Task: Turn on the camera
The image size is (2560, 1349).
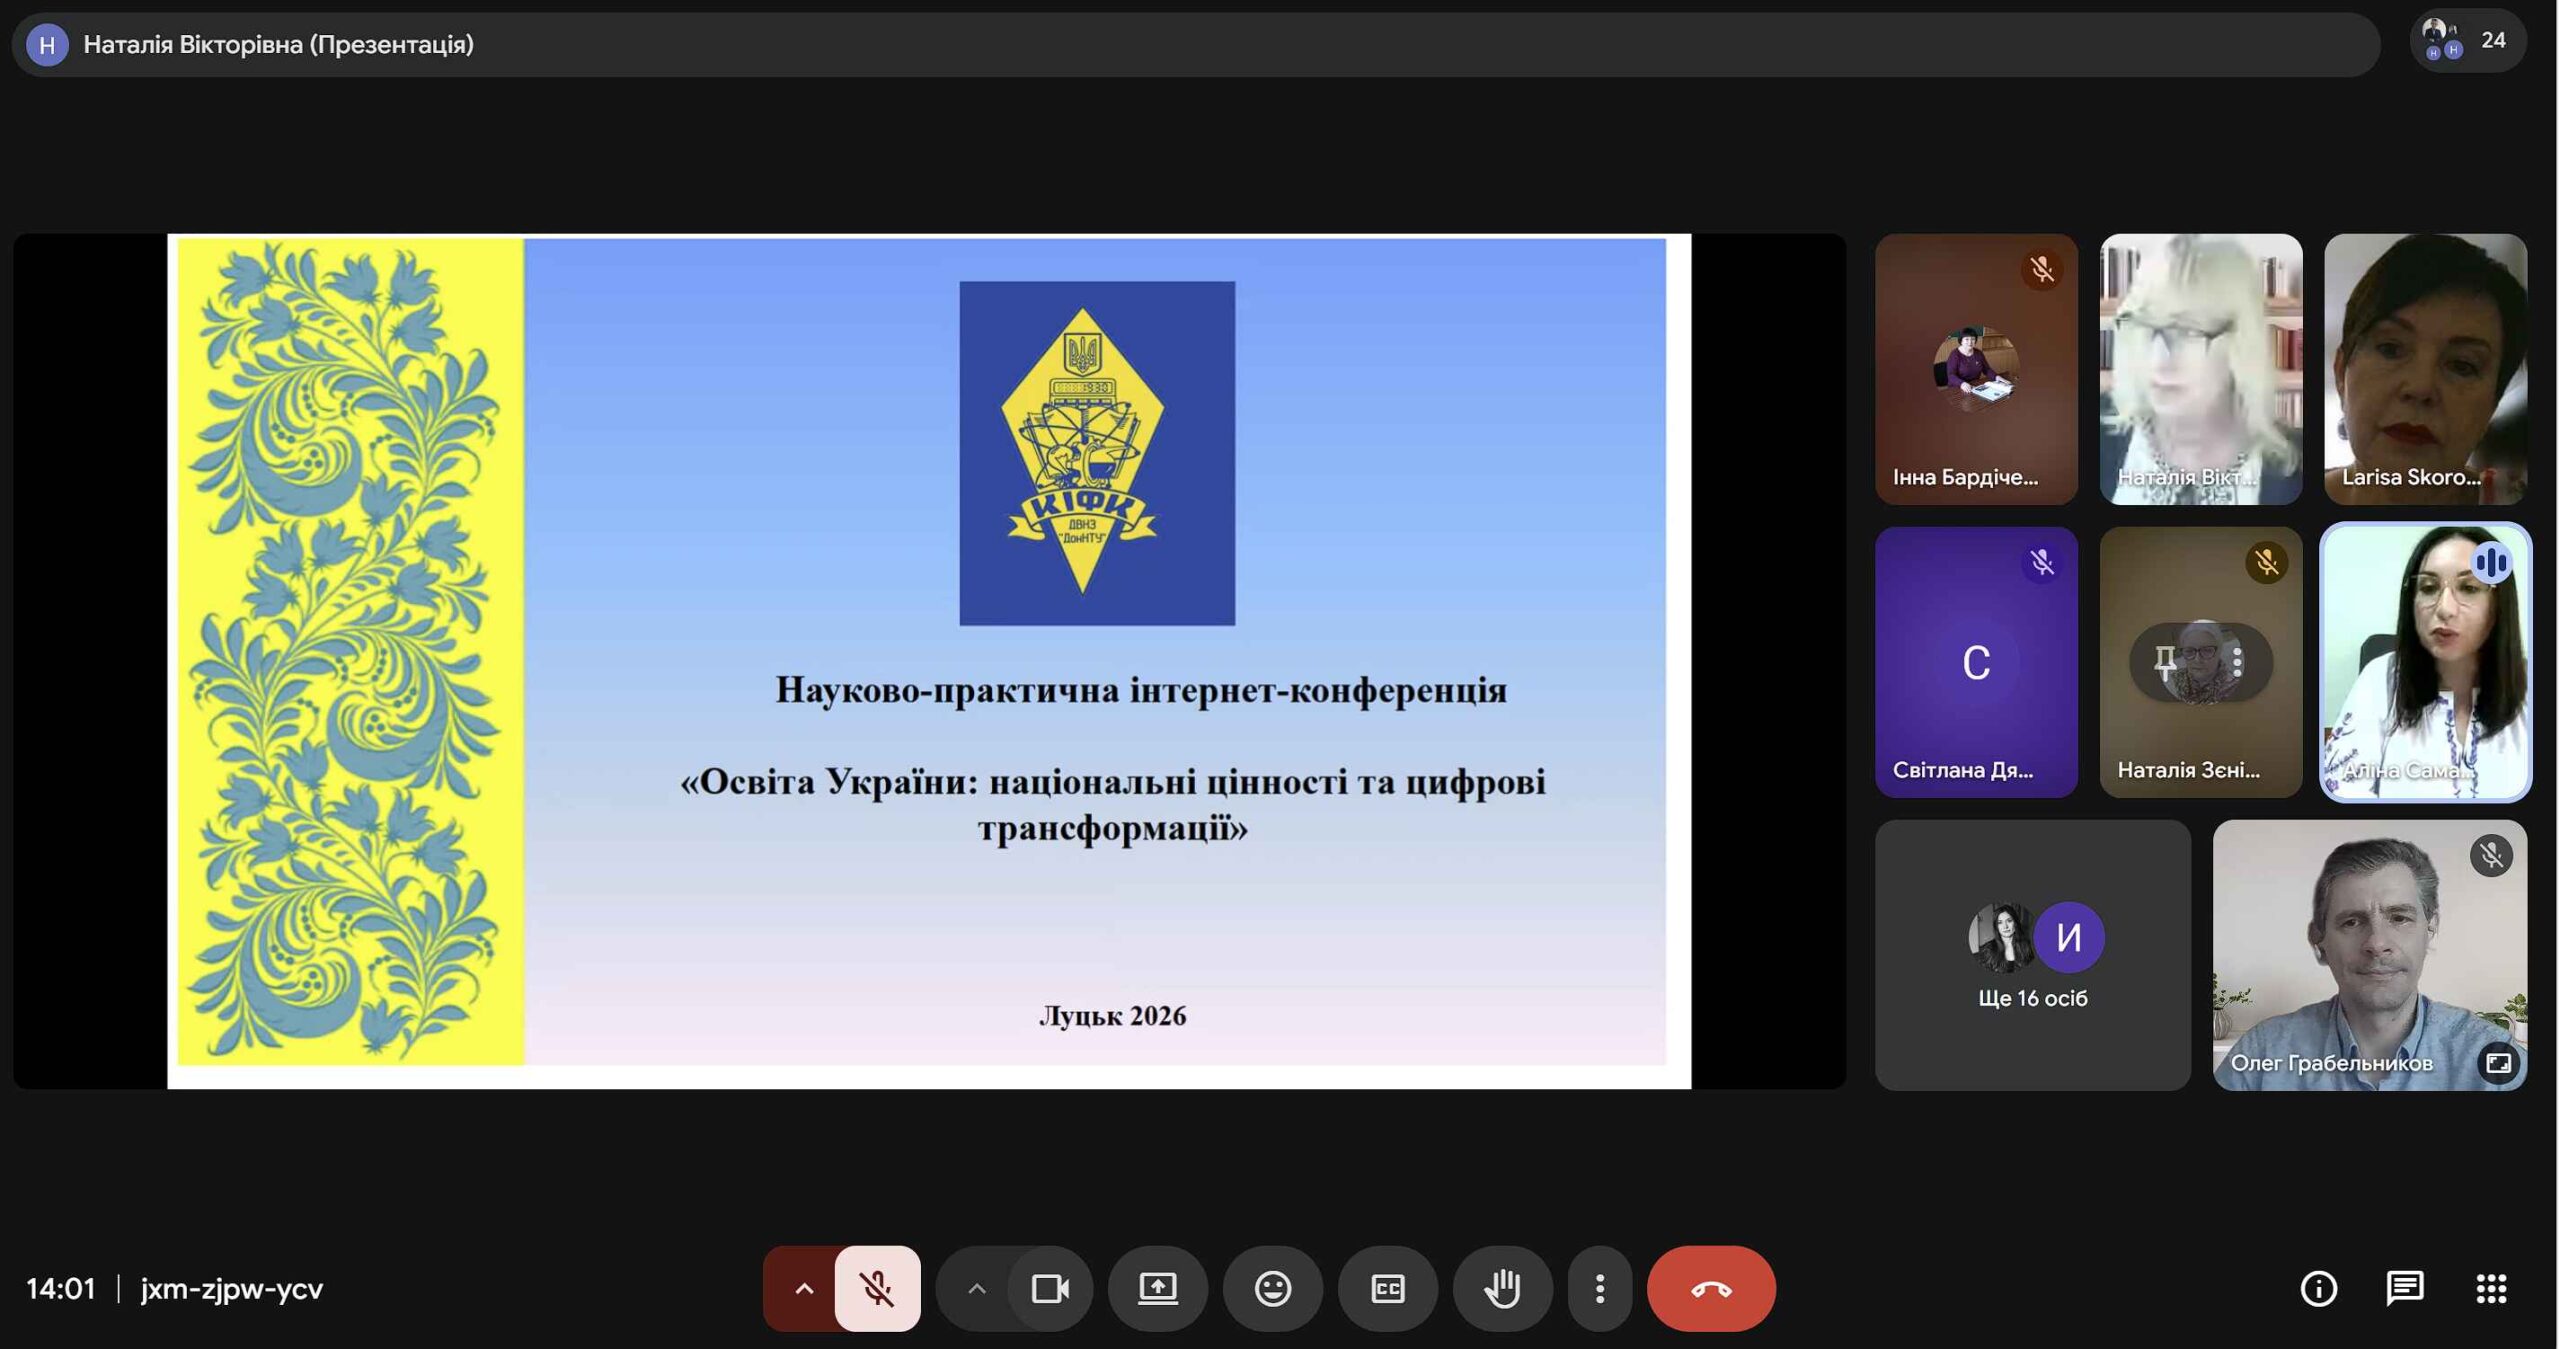Action: coord(1049,1288)
